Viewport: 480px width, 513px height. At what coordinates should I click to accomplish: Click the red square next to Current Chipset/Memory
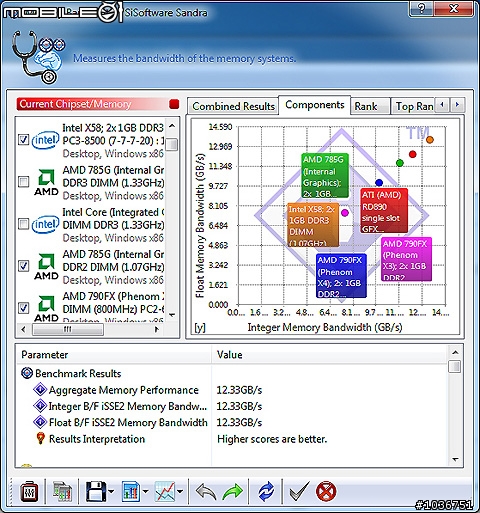coord(174,104)
